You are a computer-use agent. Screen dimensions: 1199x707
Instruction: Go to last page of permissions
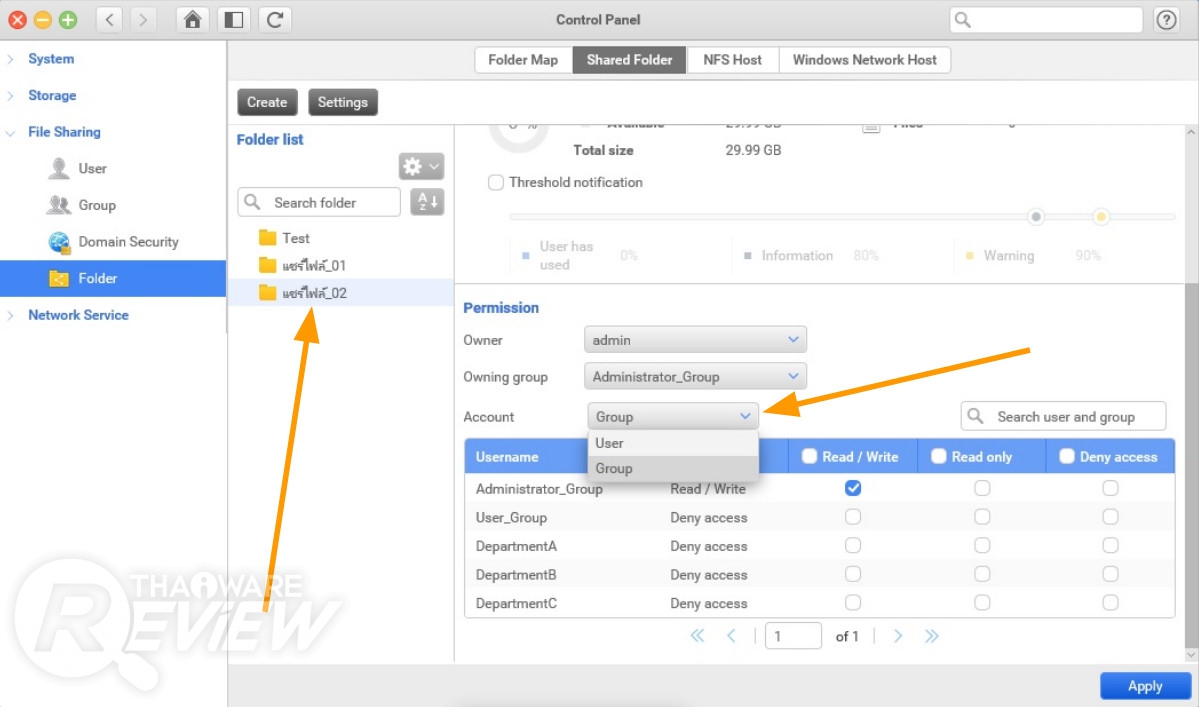(931, 636)
